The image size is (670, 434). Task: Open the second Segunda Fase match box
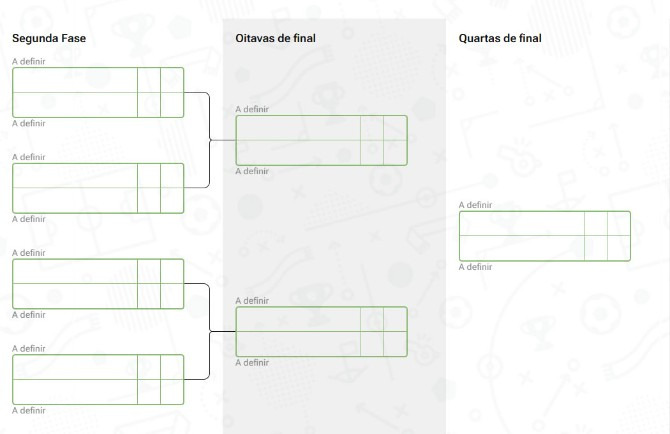coord(98,188)
